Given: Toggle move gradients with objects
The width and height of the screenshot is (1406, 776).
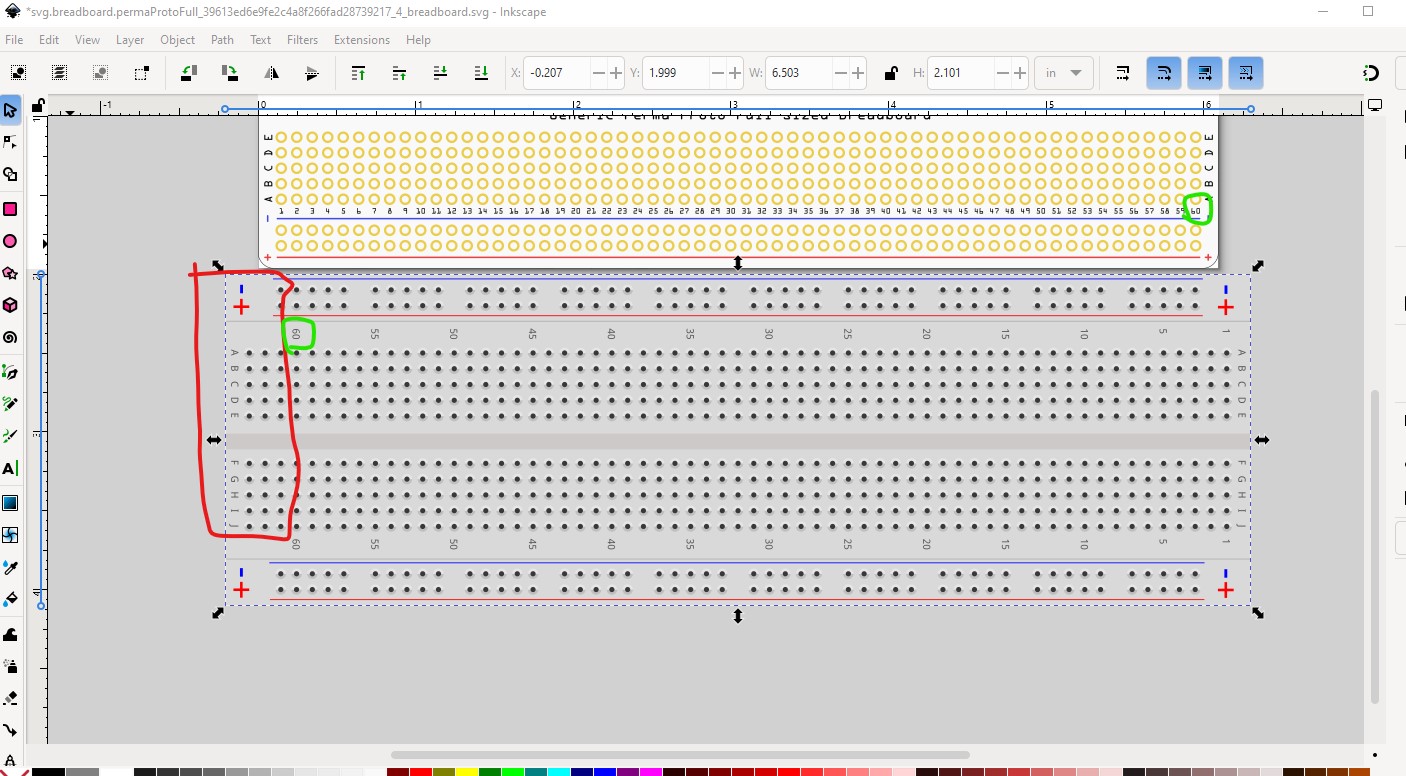Looking at the screenshot, I should [x=1205, y=73].
